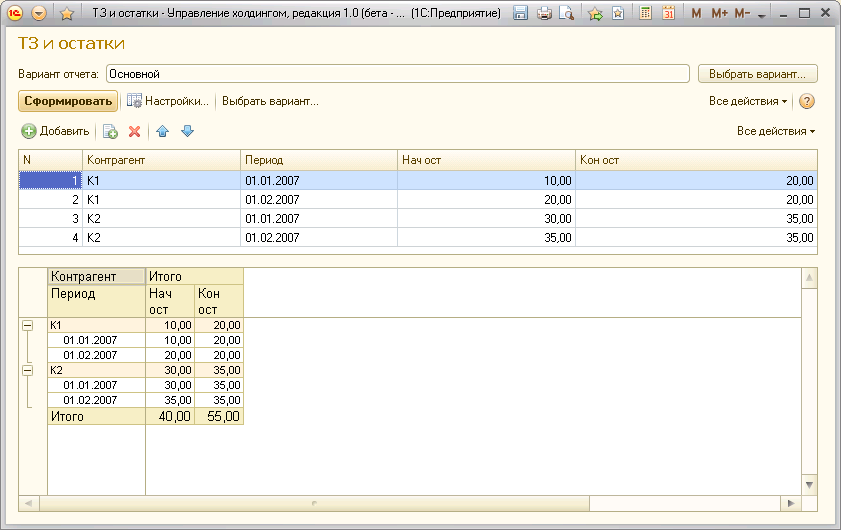Screen dimensions: 841x530
Task: Click 'Настройки...' in the toolbar
Action: point(168,101)
